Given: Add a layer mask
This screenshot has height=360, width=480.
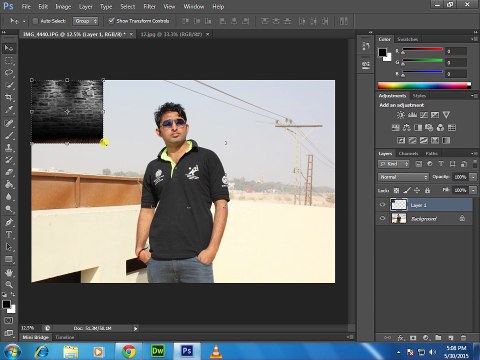Looking at the screenshot, I should pyautogui.click(x=413, y=338).
